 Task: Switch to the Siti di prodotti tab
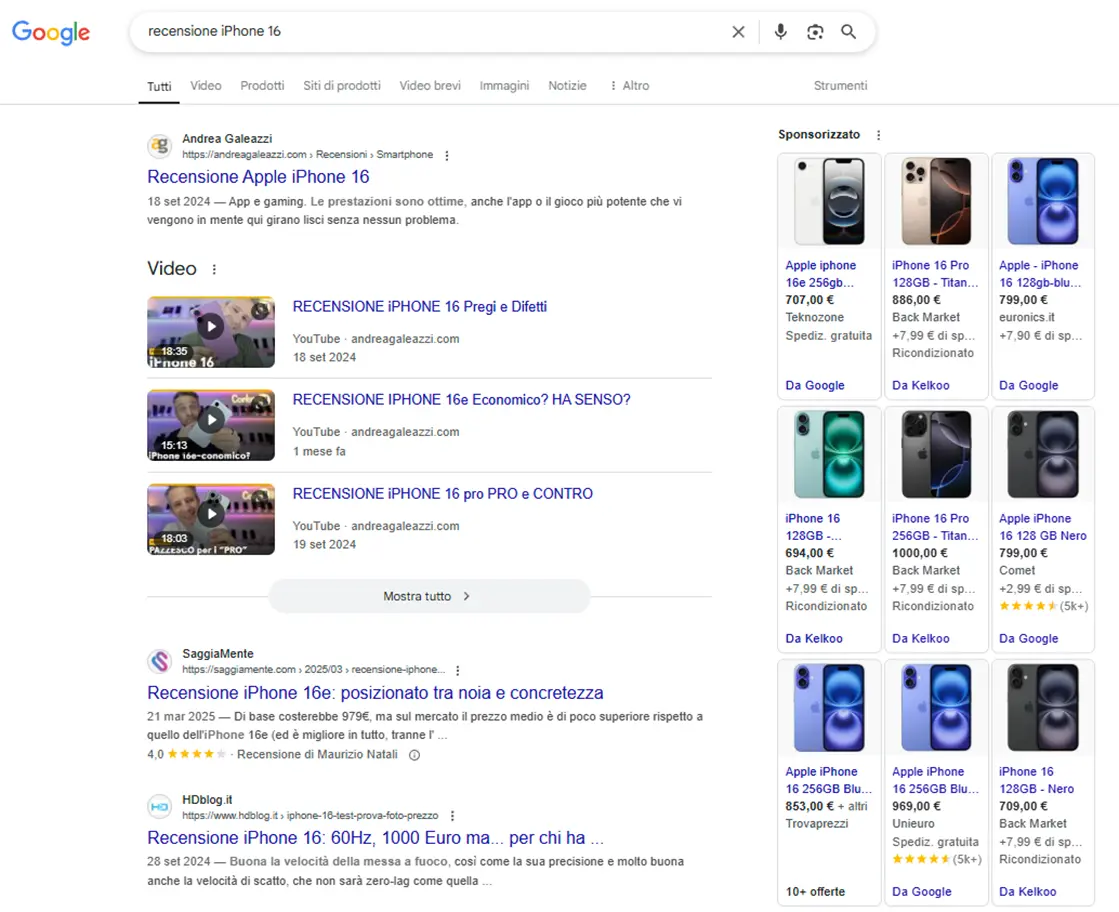pos(342,86)
